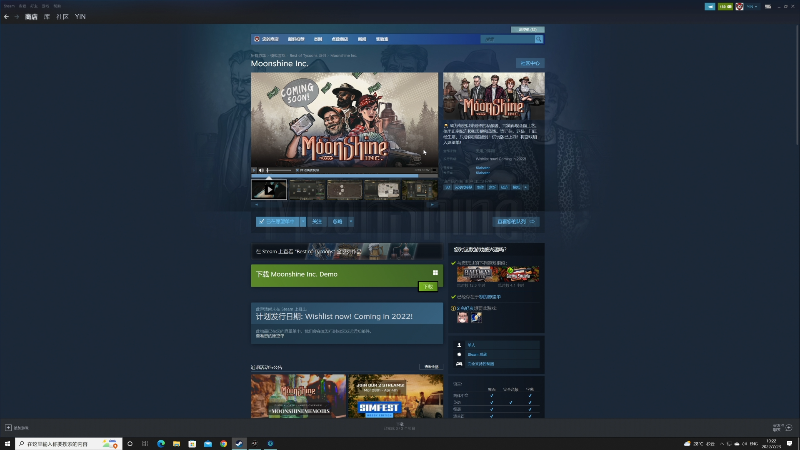
Task: Click the view your queue button
Action: click(516, 221)
